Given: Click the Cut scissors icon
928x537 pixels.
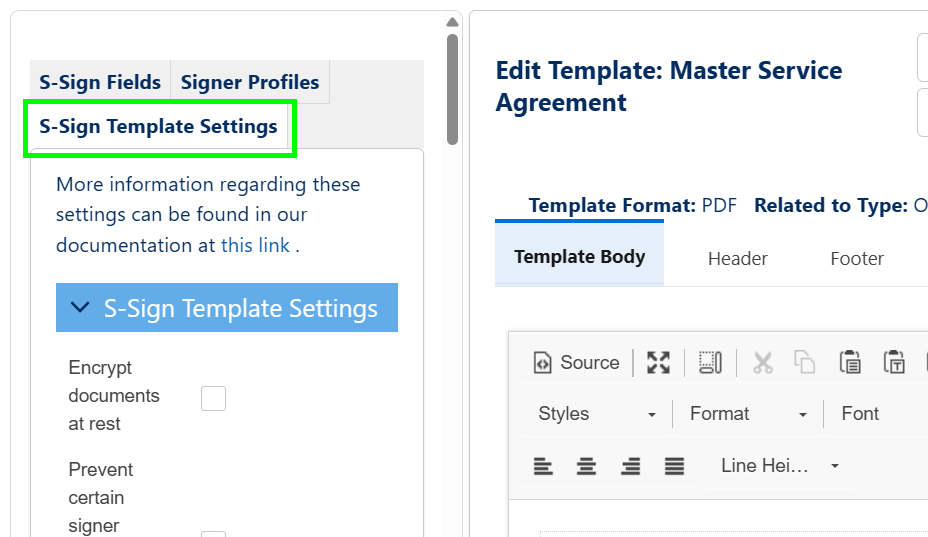Looking at the screenshot, I should click(x=763, y=363).
